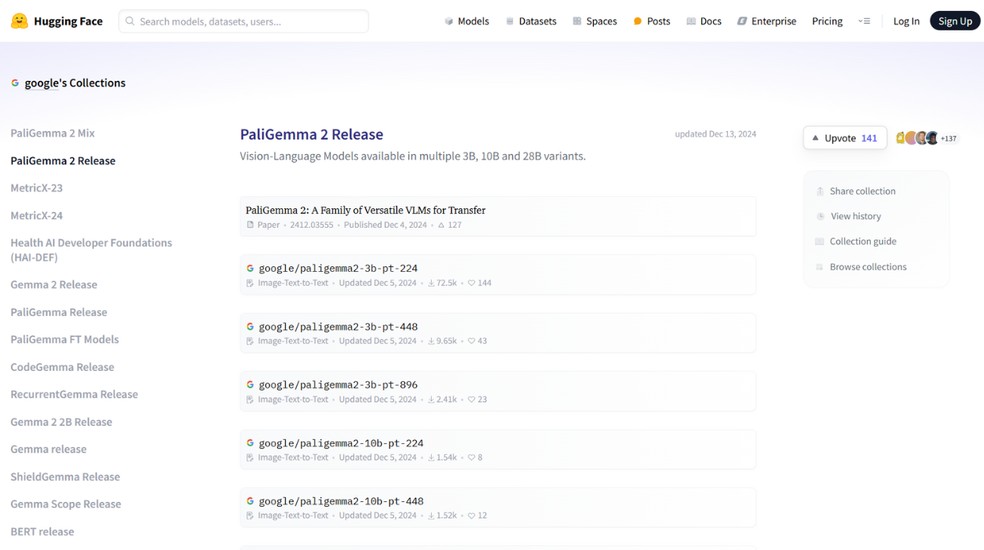
Task: Click the PaliGemma 2 Release title
Action: click(x=311, y=134)
